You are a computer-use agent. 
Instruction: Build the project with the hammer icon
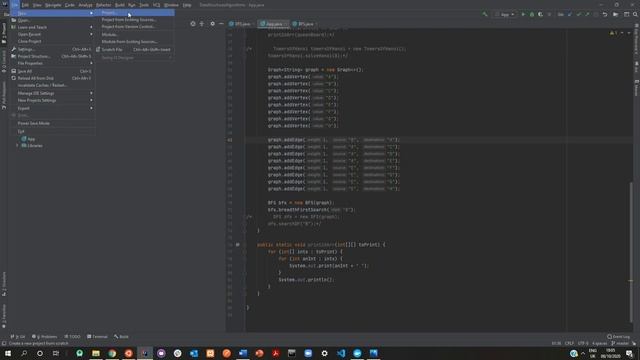click(485, 14)
